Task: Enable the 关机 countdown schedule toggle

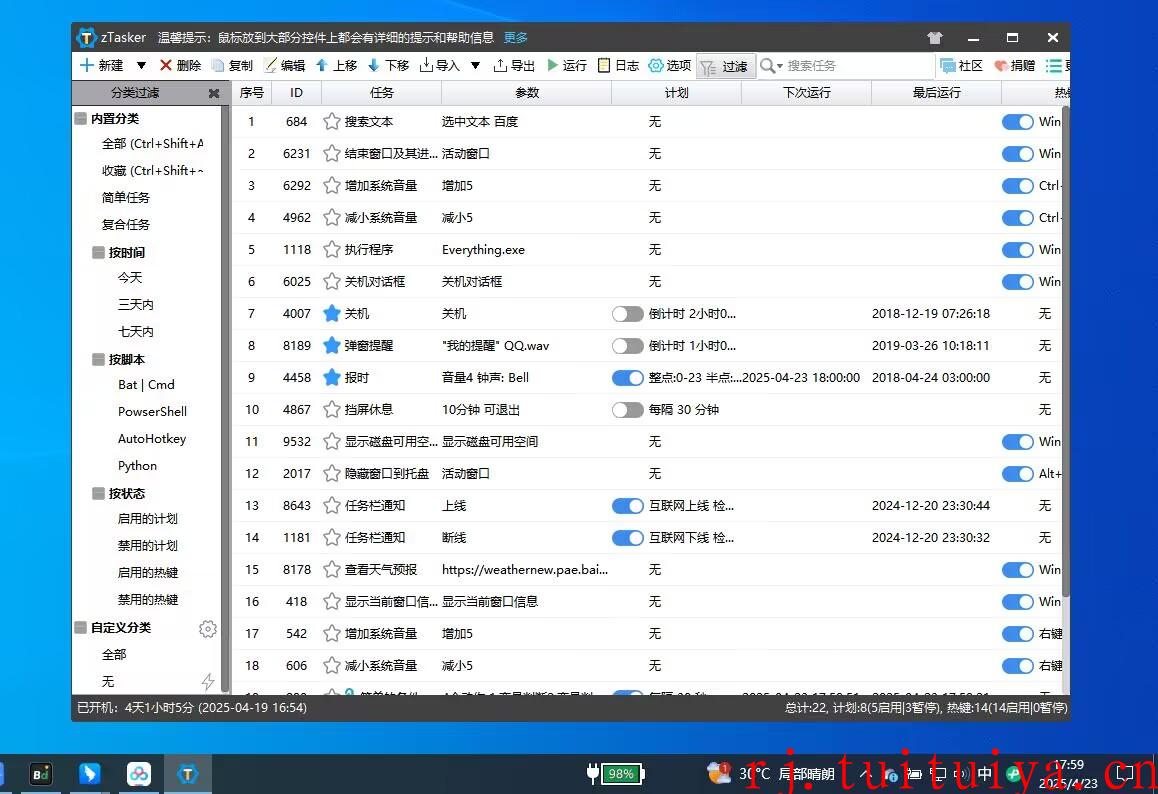Action: point(628,314)
